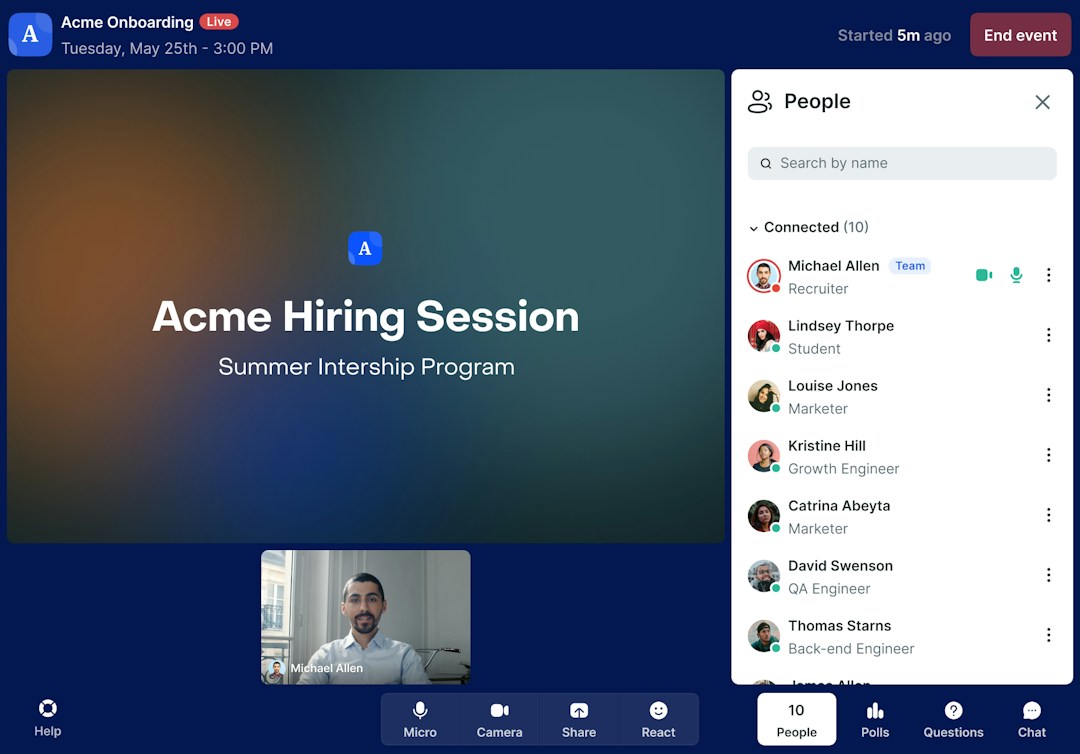End the live event
Viewport: 1080px width, 754px height.
(1020, 35)
